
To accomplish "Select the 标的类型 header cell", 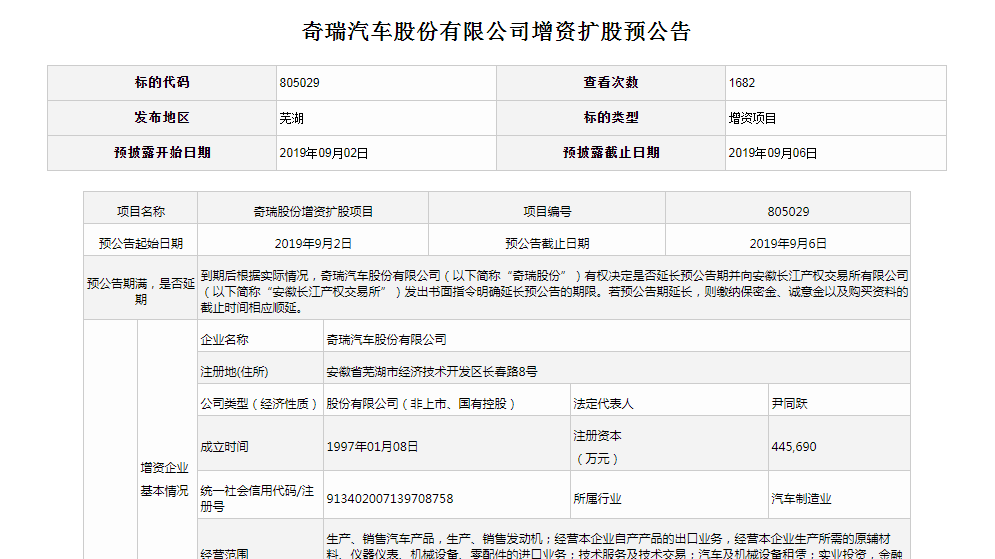I will tap(610, 118).
